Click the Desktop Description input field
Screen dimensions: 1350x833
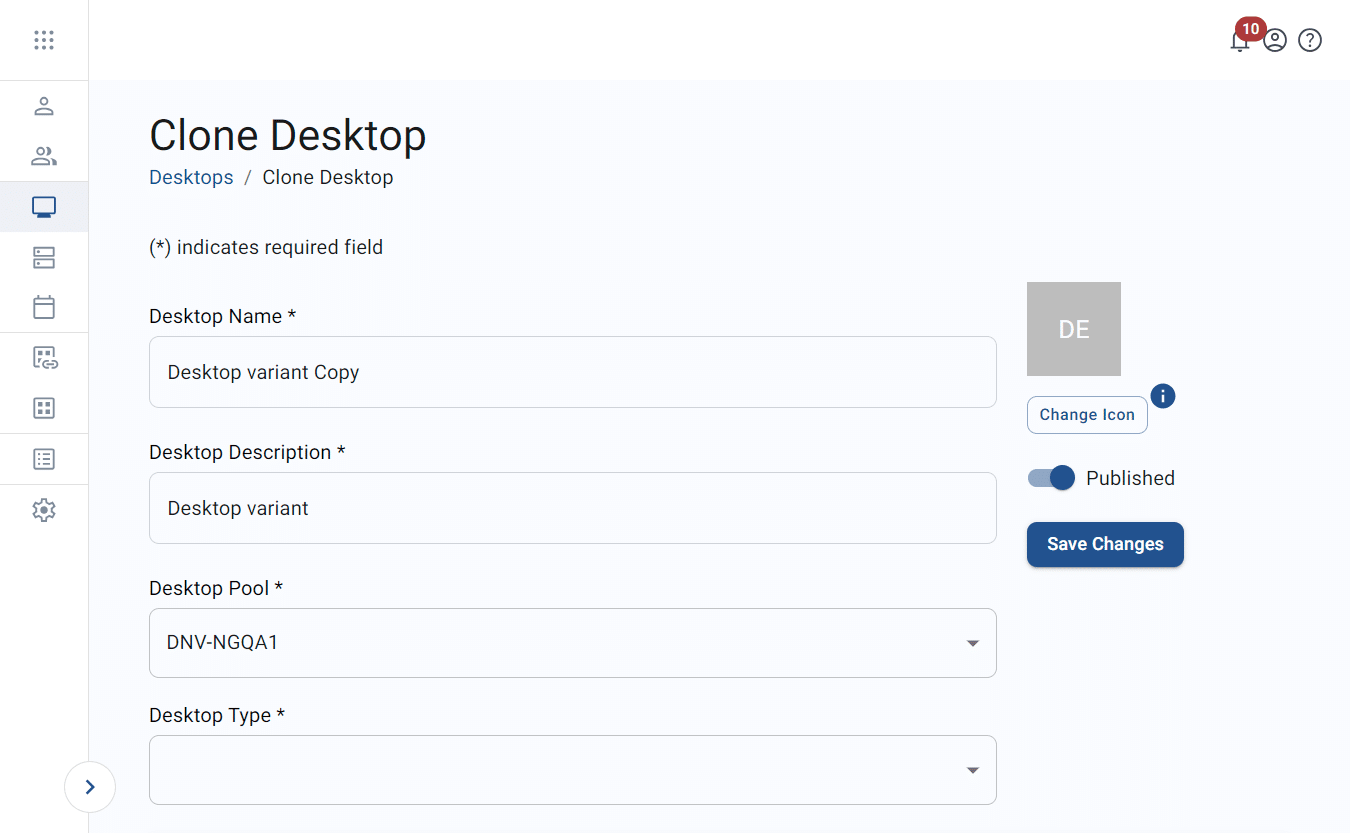573,508
